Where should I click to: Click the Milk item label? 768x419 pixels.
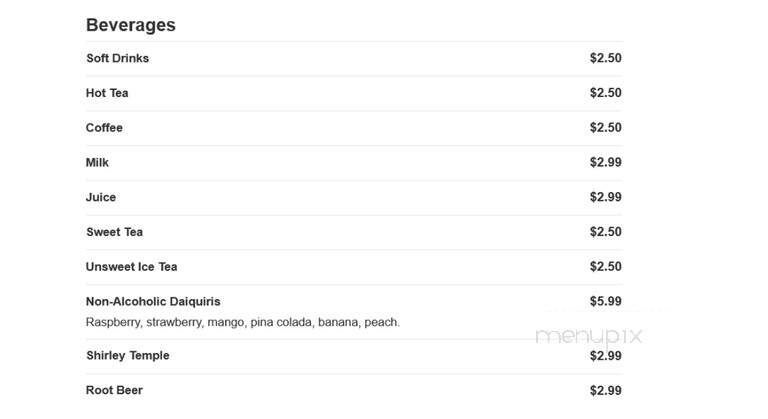pos(97,163)
